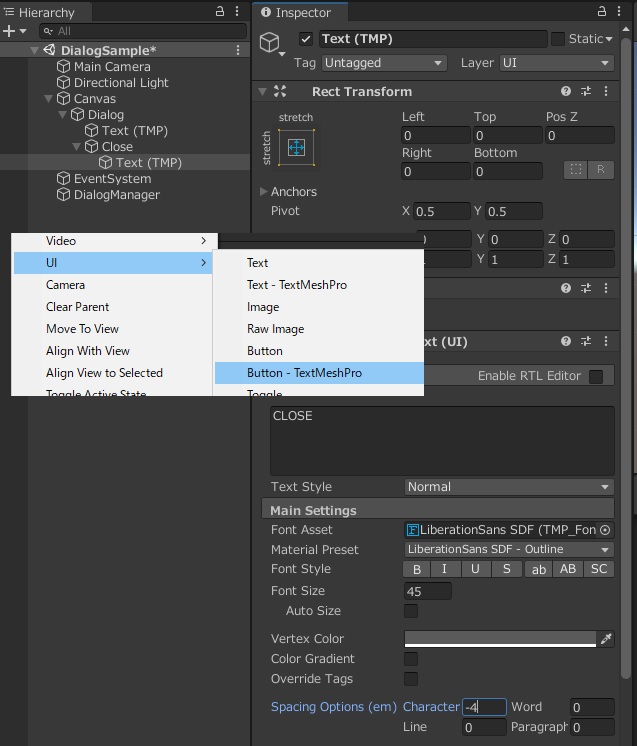Expand the Anchors foldout
The width and height of the screenshot is (637, 746).
(x=263, y=192)
